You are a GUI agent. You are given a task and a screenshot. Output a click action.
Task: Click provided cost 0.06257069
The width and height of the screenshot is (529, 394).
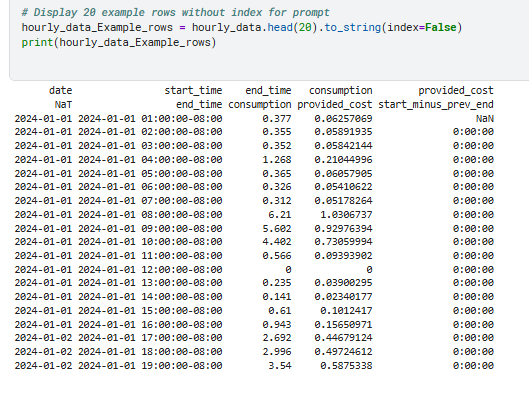coord(343,119)
